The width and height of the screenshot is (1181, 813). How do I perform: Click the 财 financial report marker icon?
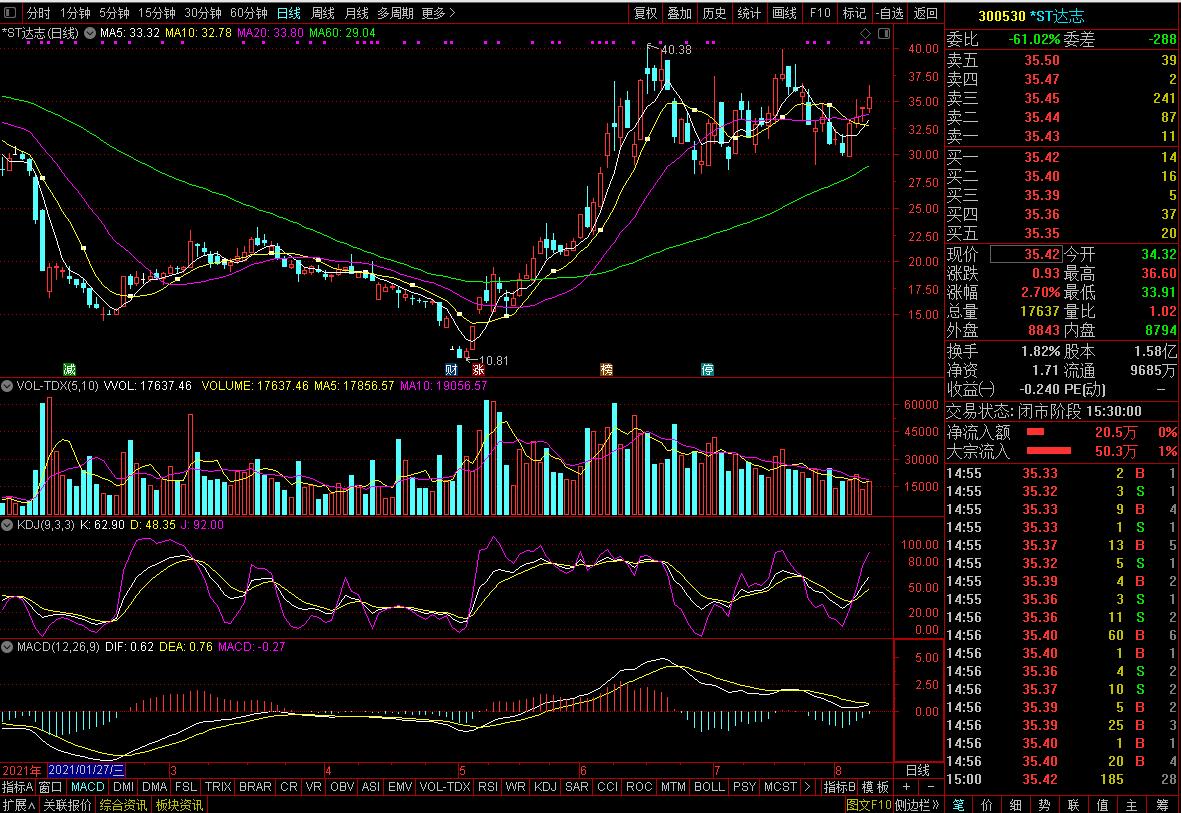click(451, 369)
